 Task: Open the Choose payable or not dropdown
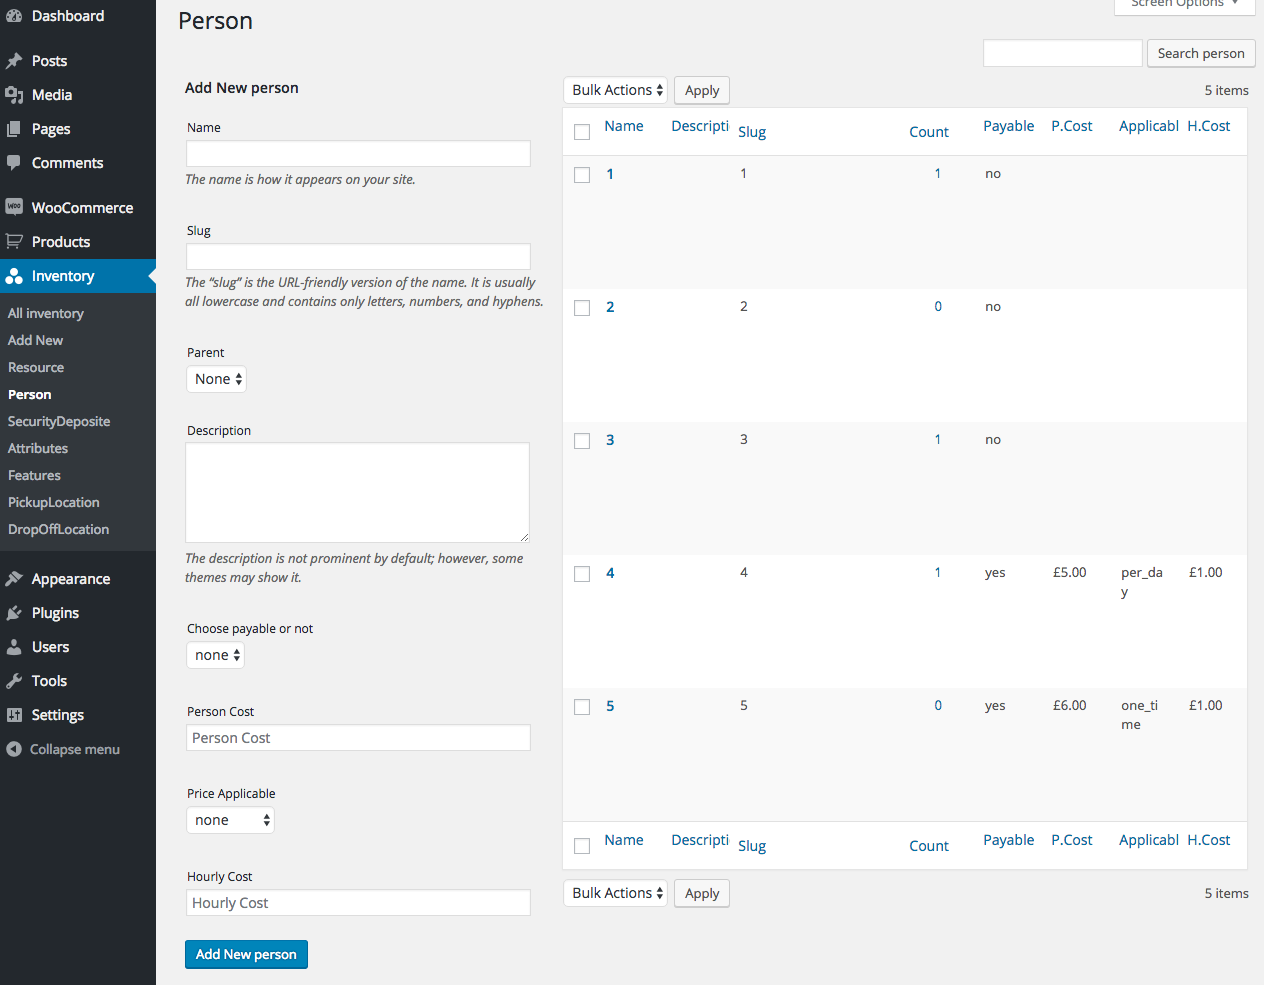coord(215,655)
